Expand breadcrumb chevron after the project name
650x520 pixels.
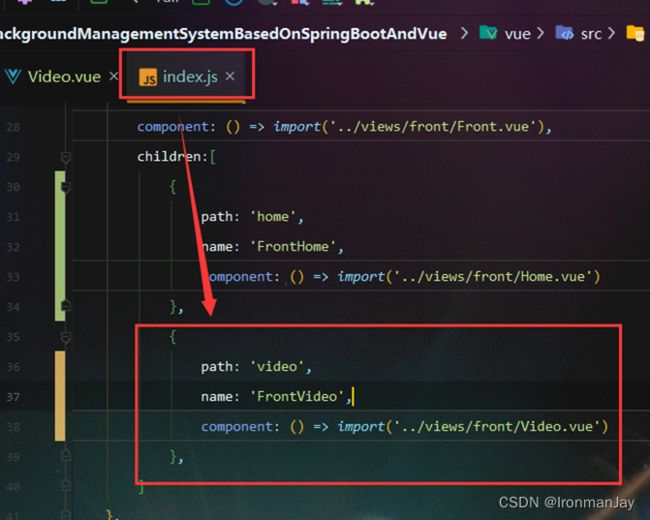coord(464,33)
